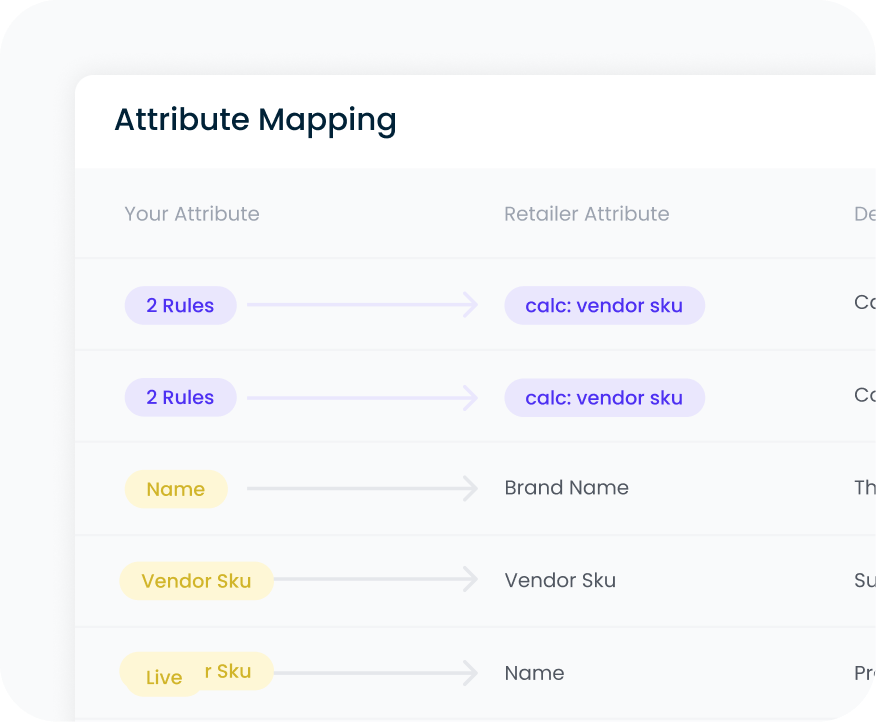The image size is (876, 722).
Task: Click the arrow connecting first 2 Rules mapping
Action: click(x=360, y=305)
